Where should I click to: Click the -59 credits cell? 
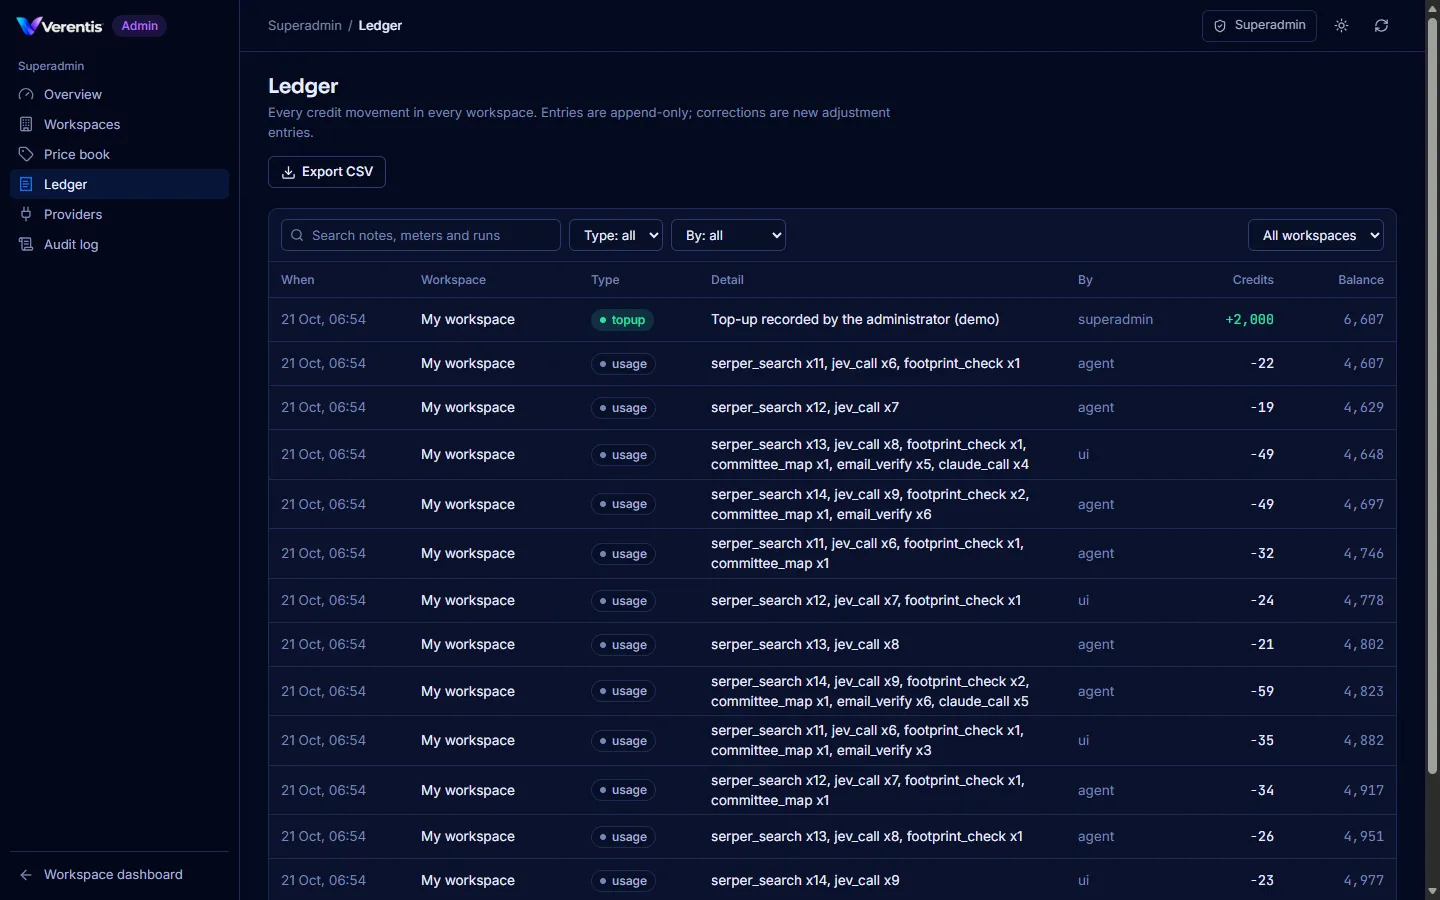1262,691
